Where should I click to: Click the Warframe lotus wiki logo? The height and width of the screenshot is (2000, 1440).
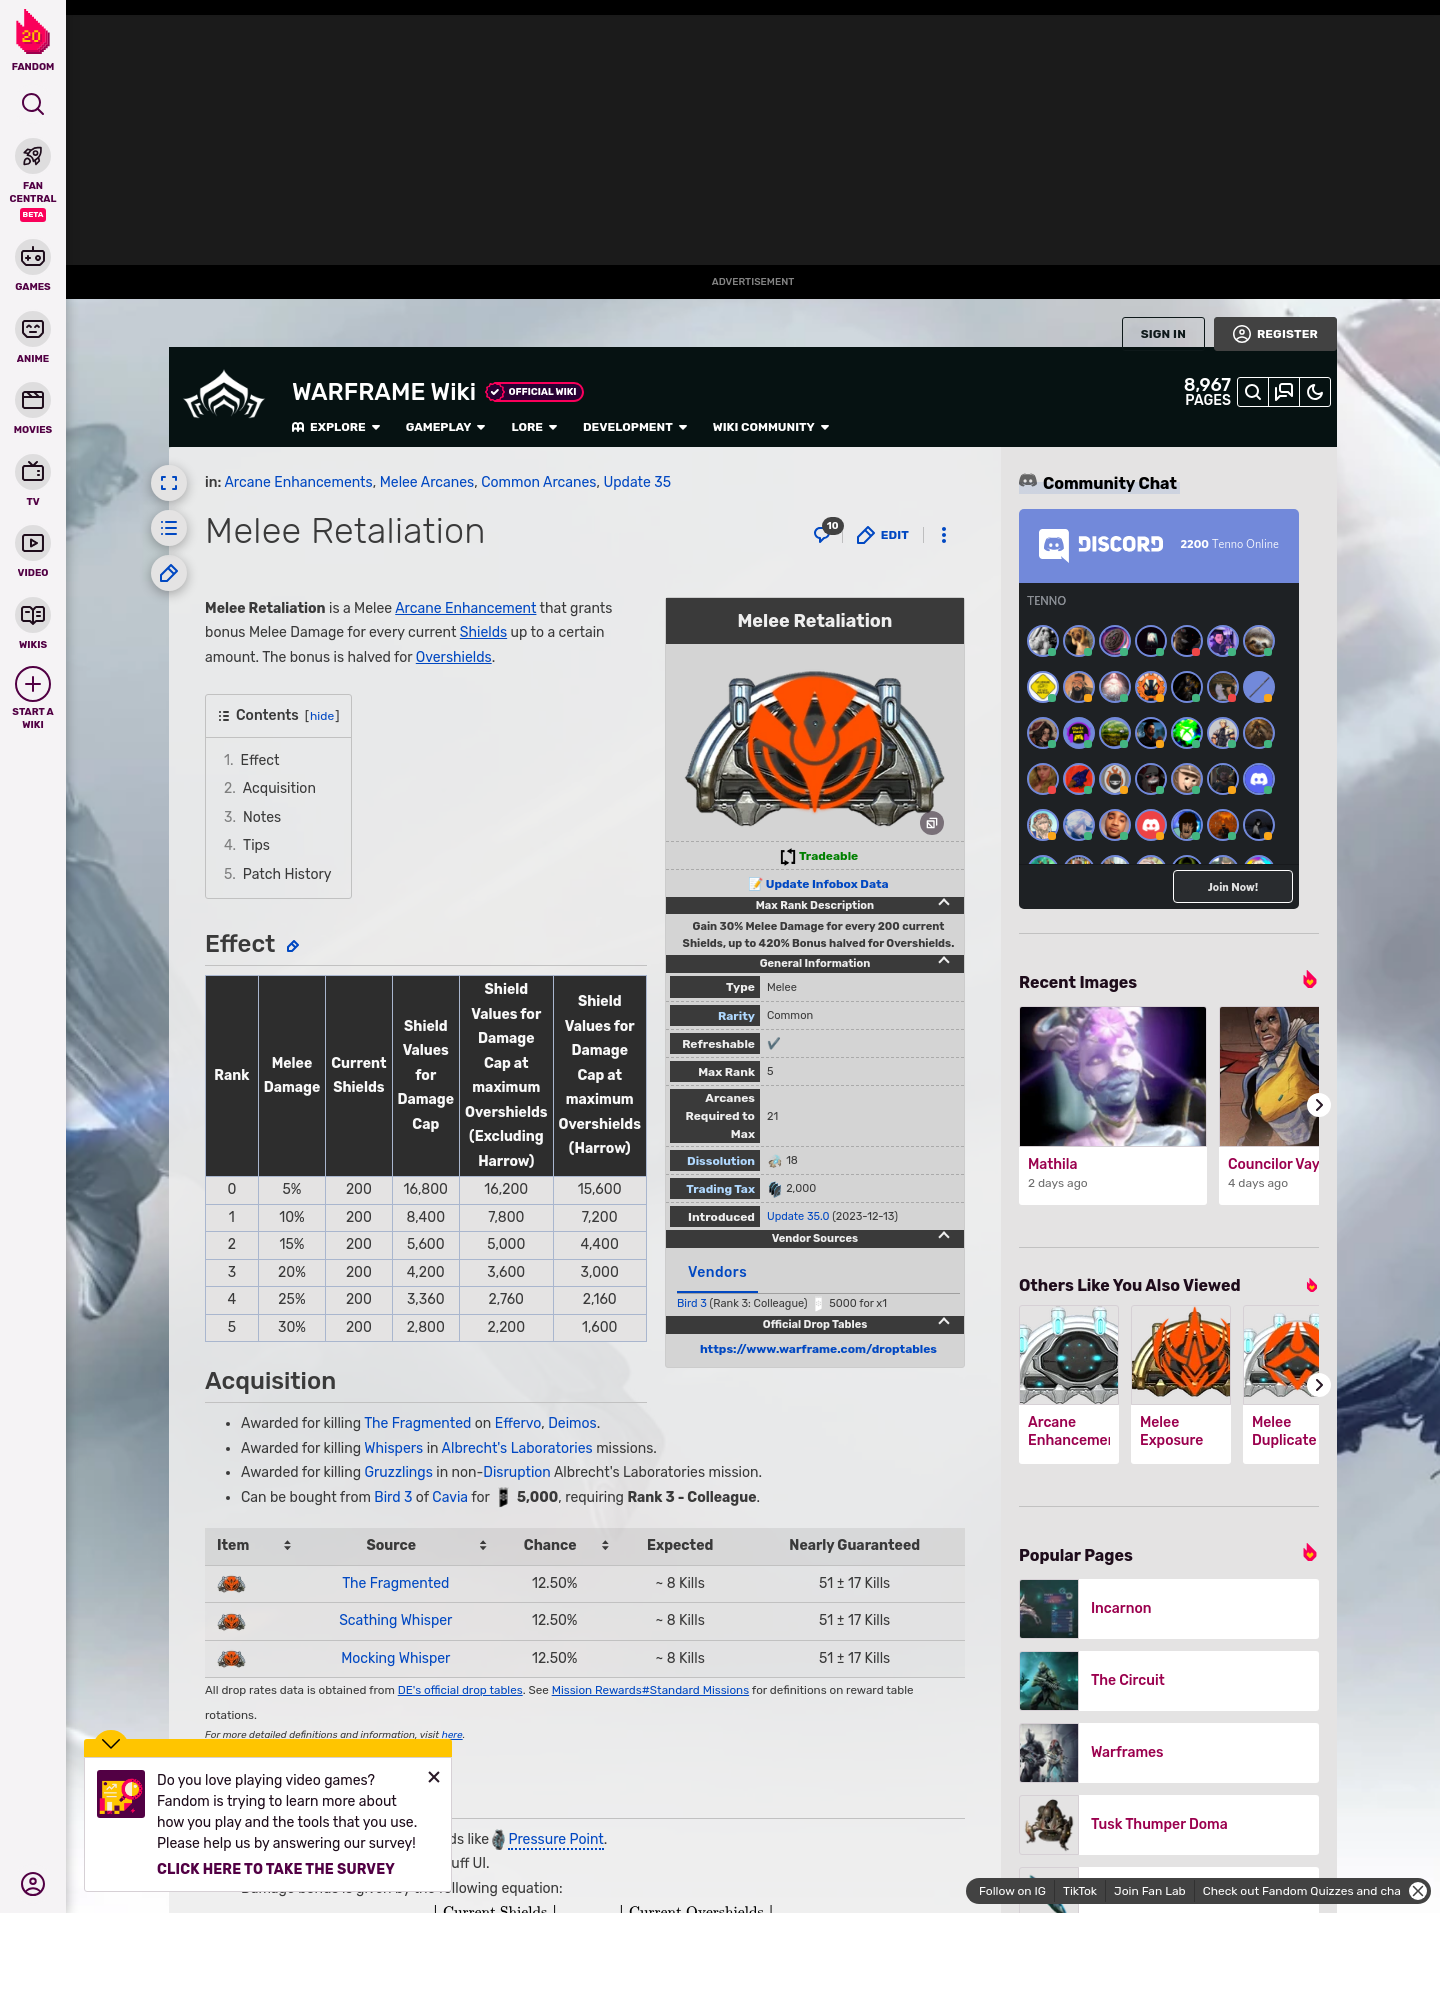tap(224, 395)
